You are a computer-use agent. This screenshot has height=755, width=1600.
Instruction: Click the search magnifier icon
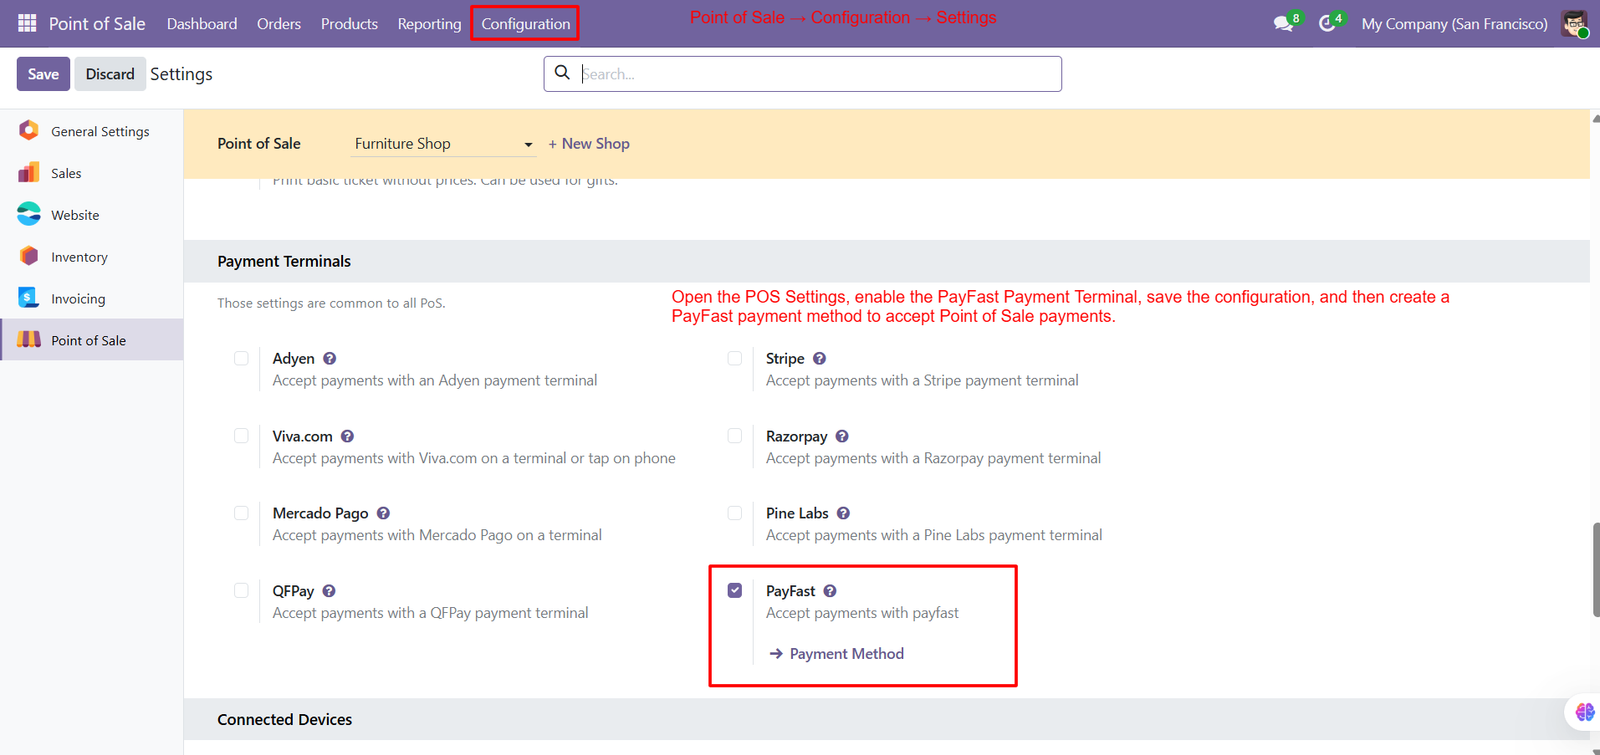coord(562,73)
